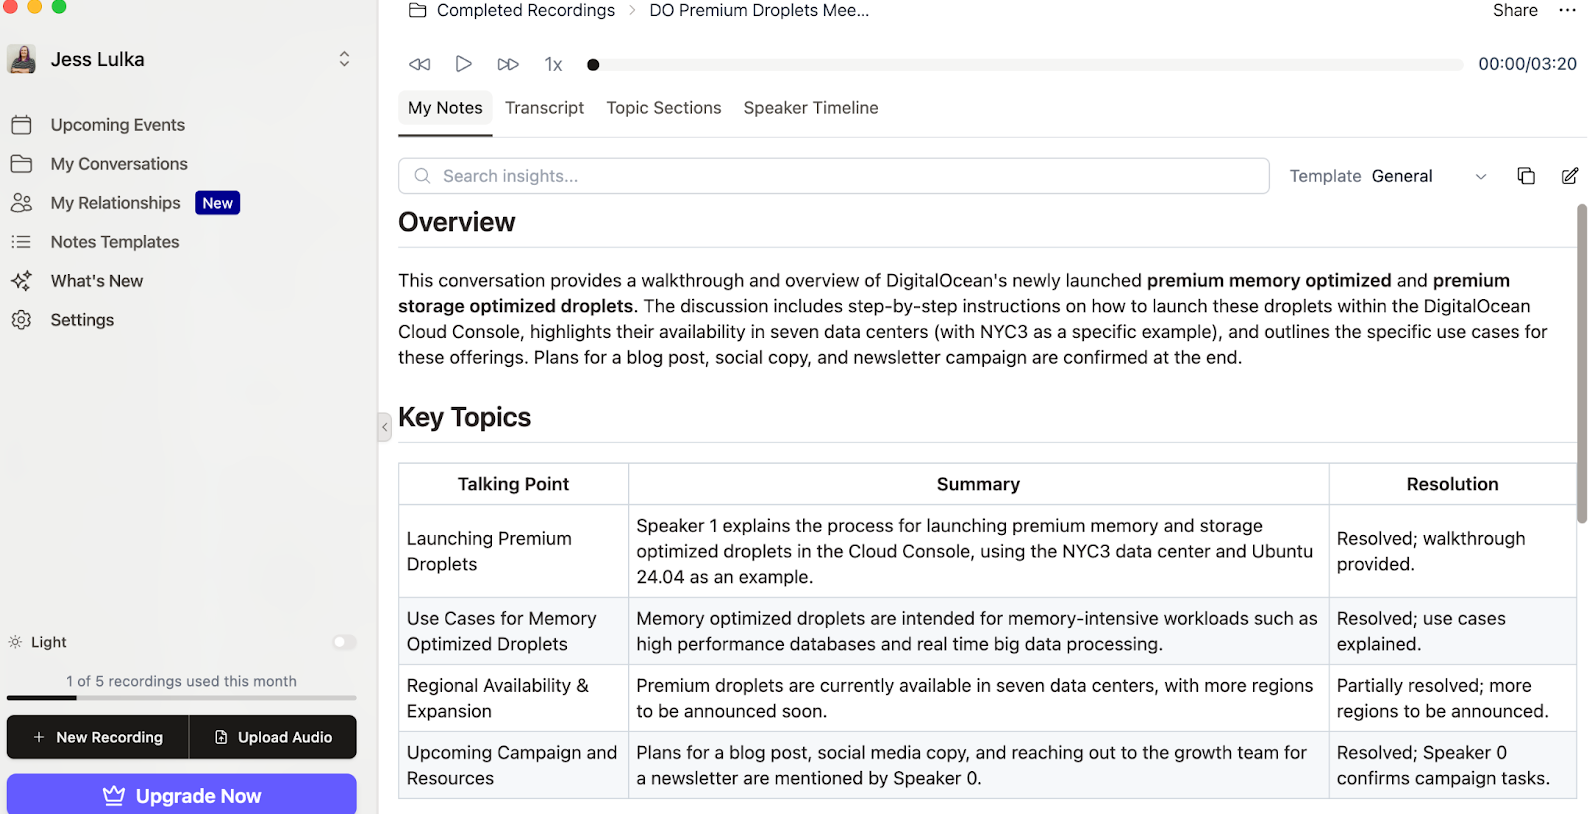1592x814 pixels.
Task: Open What's New in the sidebar
Action: tap(96, 281)
